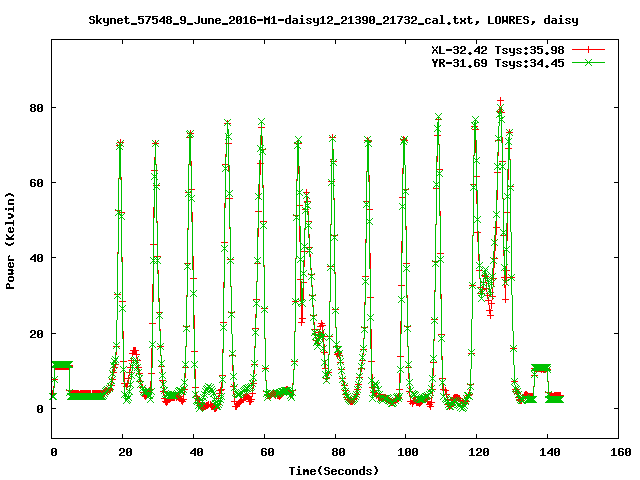Click y-axis tick label "20"
The height and width of the screenshot is (480, 640).
(x=36, y=334)
